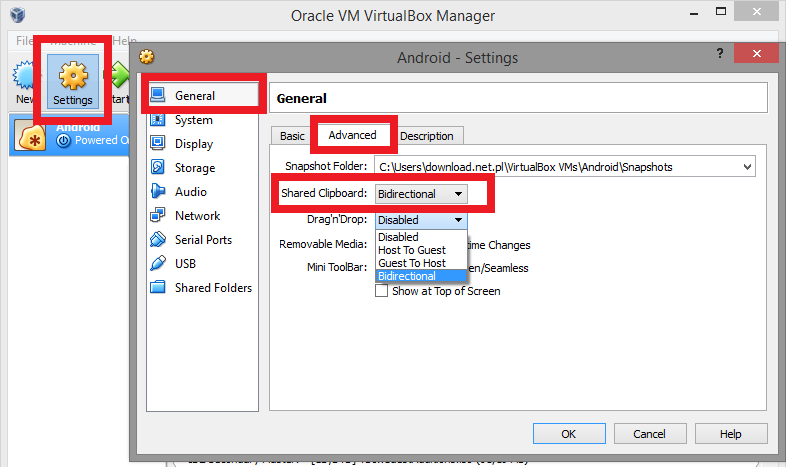Click the Help button in dialog
Viewport: 786px width, 467px height.
(x=731, y=433)
